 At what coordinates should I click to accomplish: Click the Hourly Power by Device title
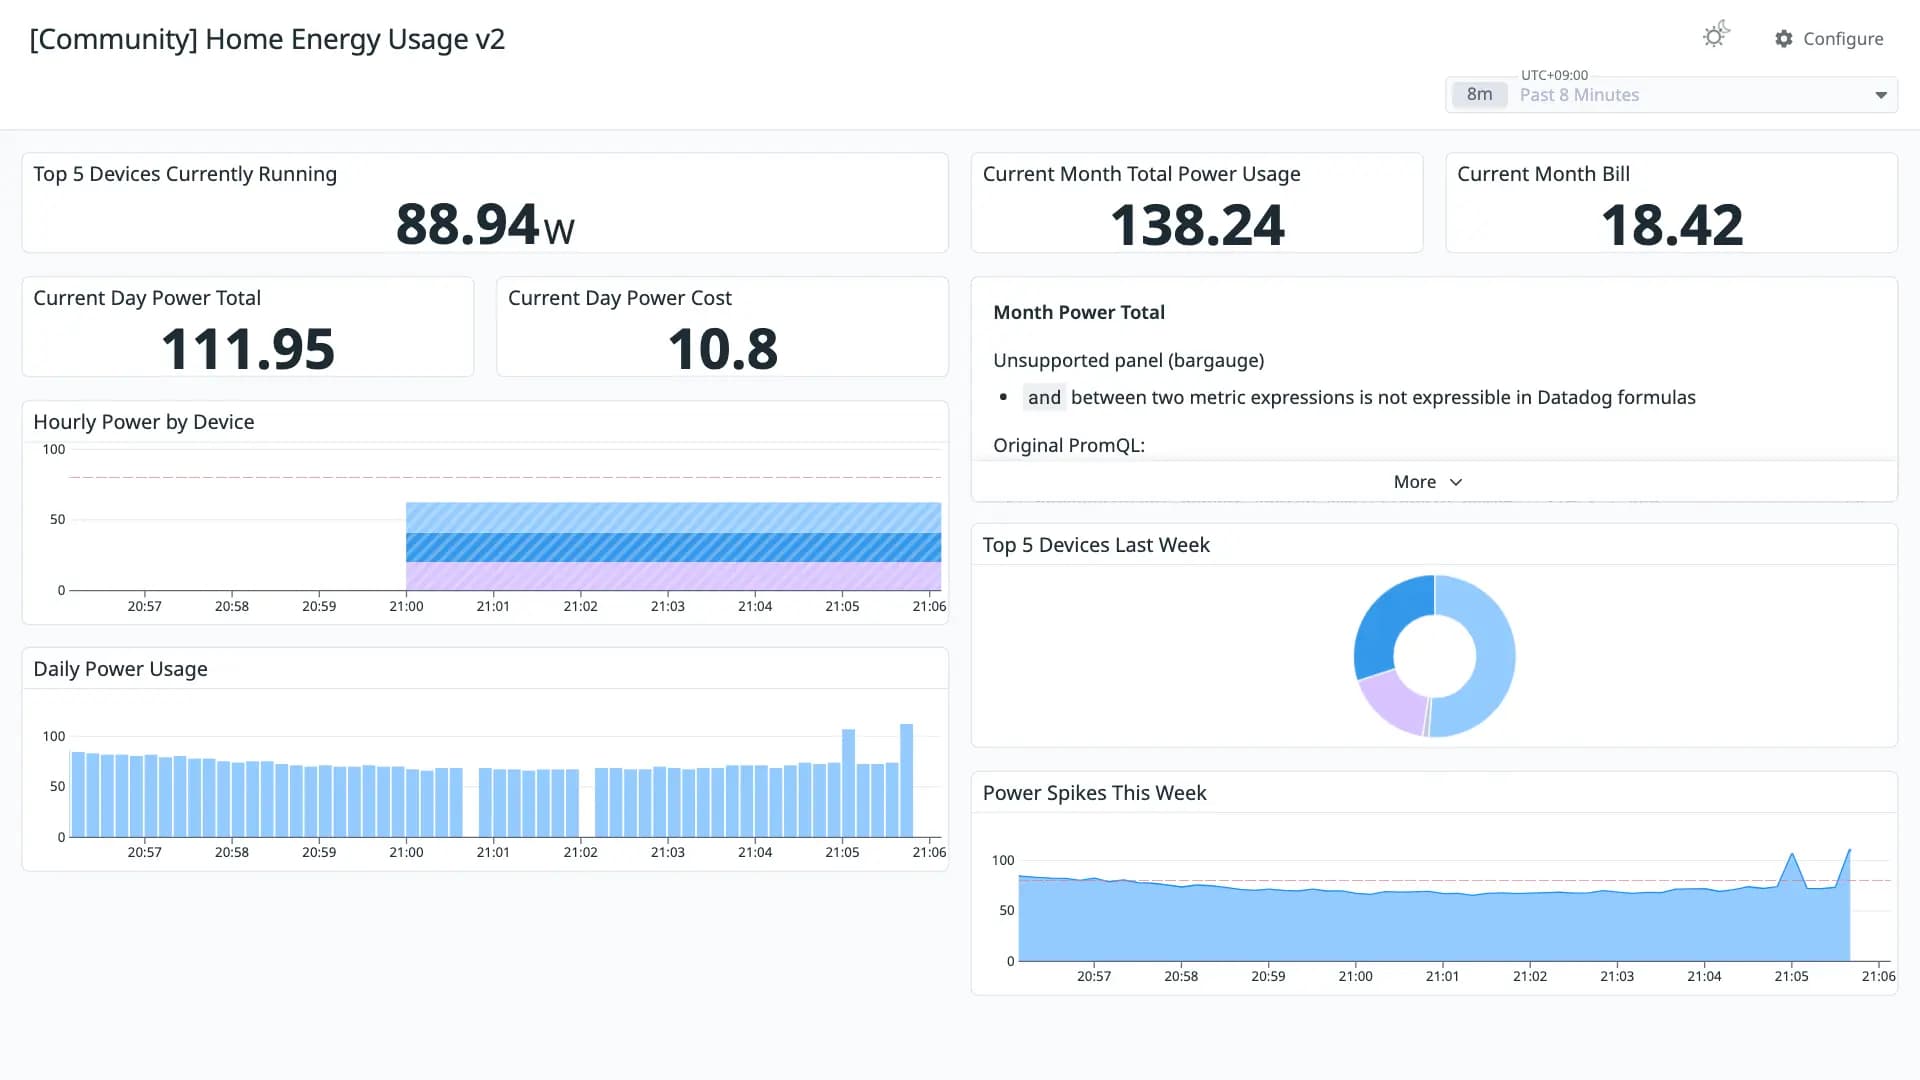click(144, 422)
